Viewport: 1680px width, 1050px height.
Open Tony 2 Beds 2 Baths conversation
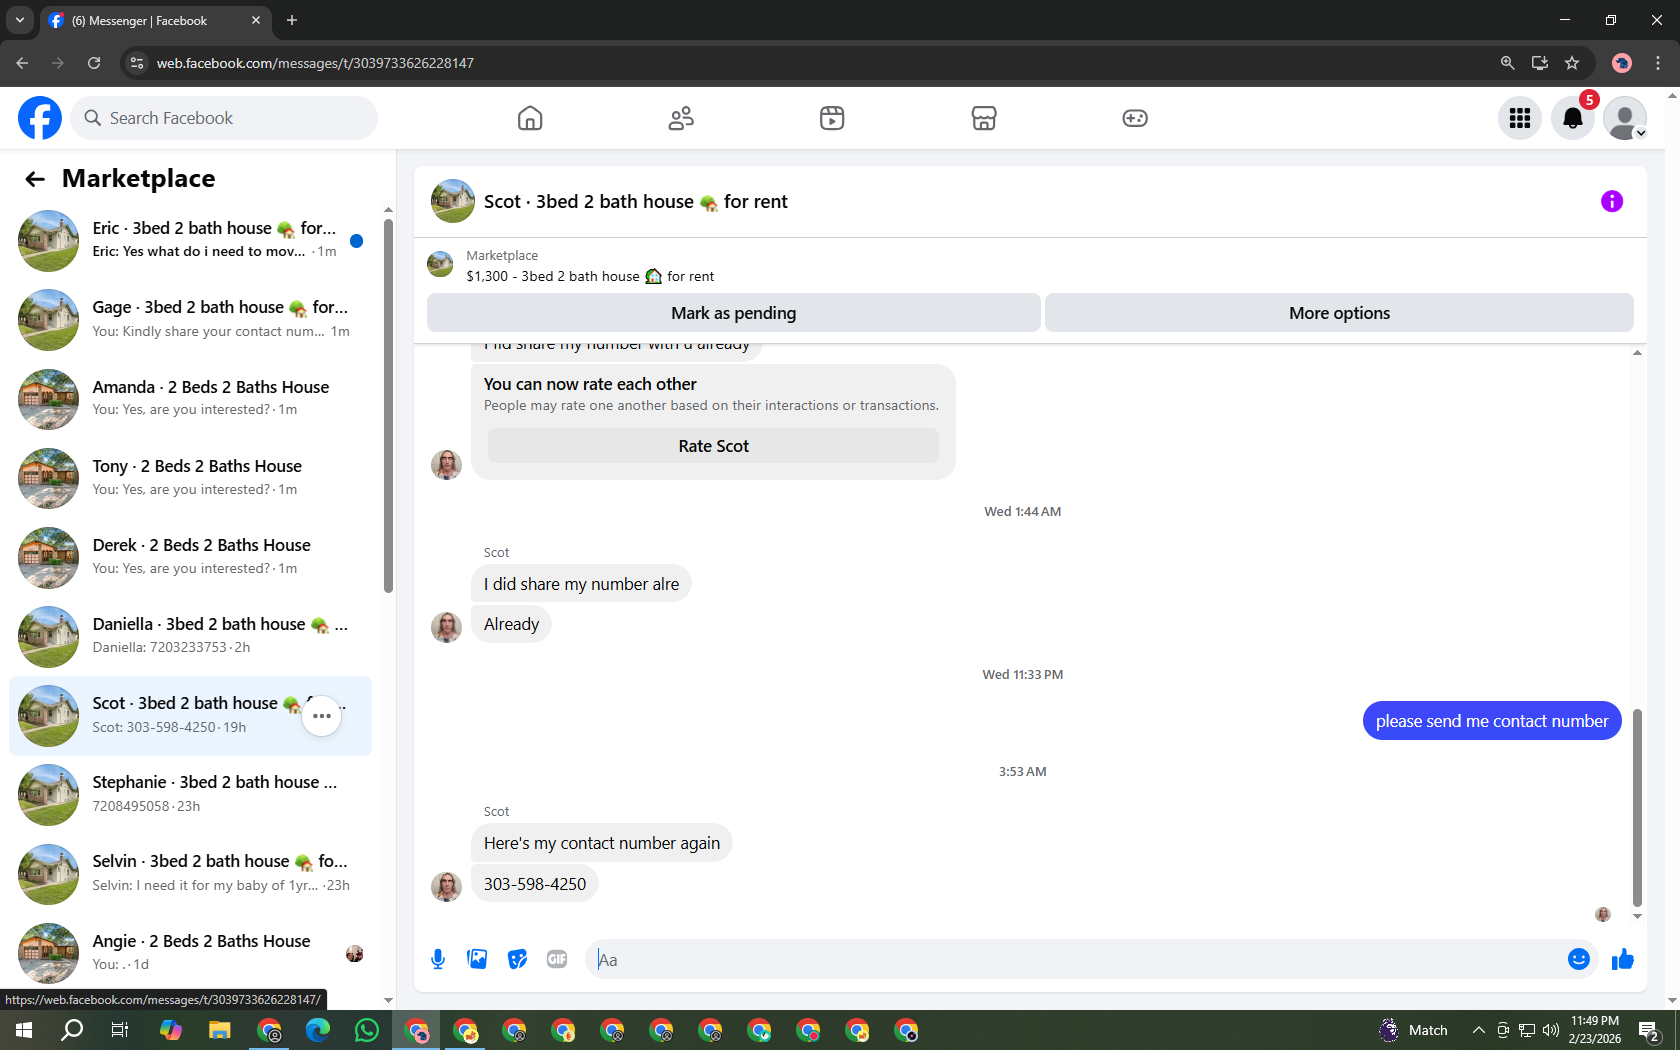click(190, 477)
